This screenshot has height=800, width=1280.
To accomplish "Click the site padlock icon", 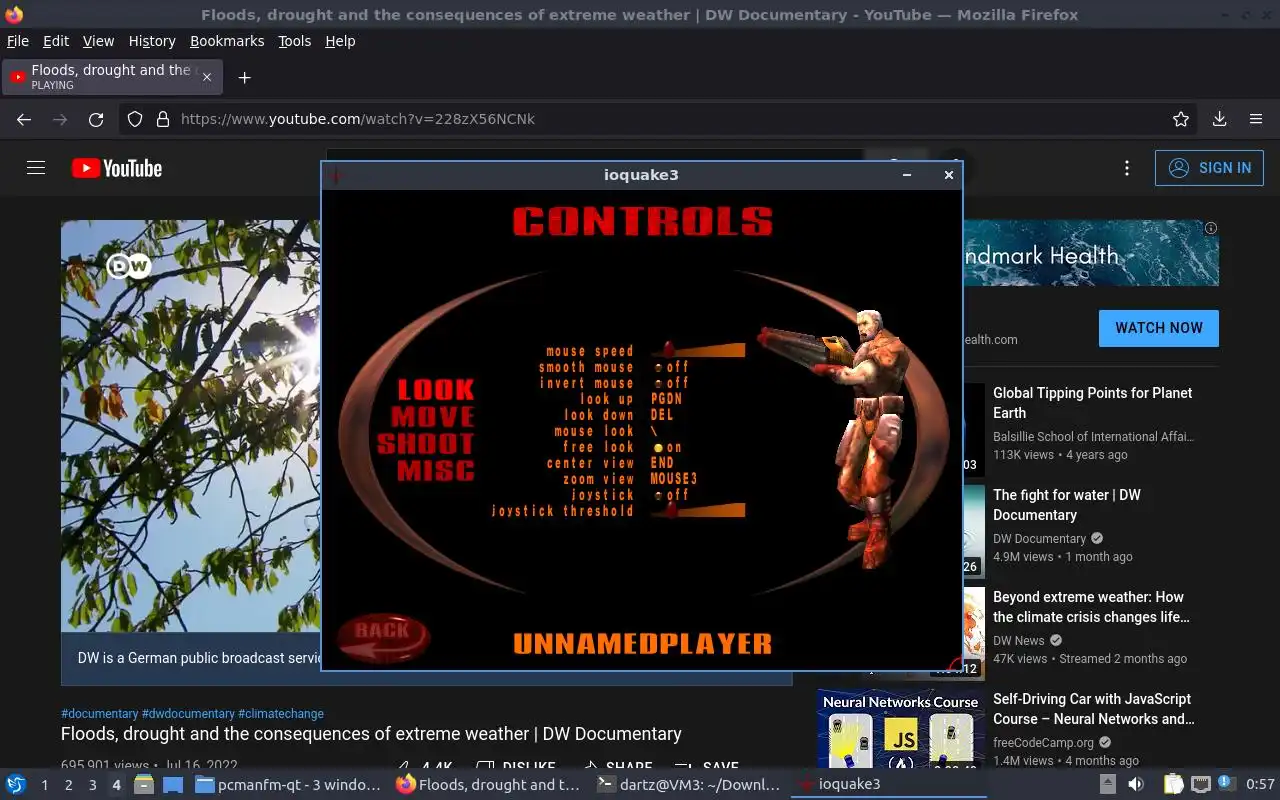I will (163, 119).
